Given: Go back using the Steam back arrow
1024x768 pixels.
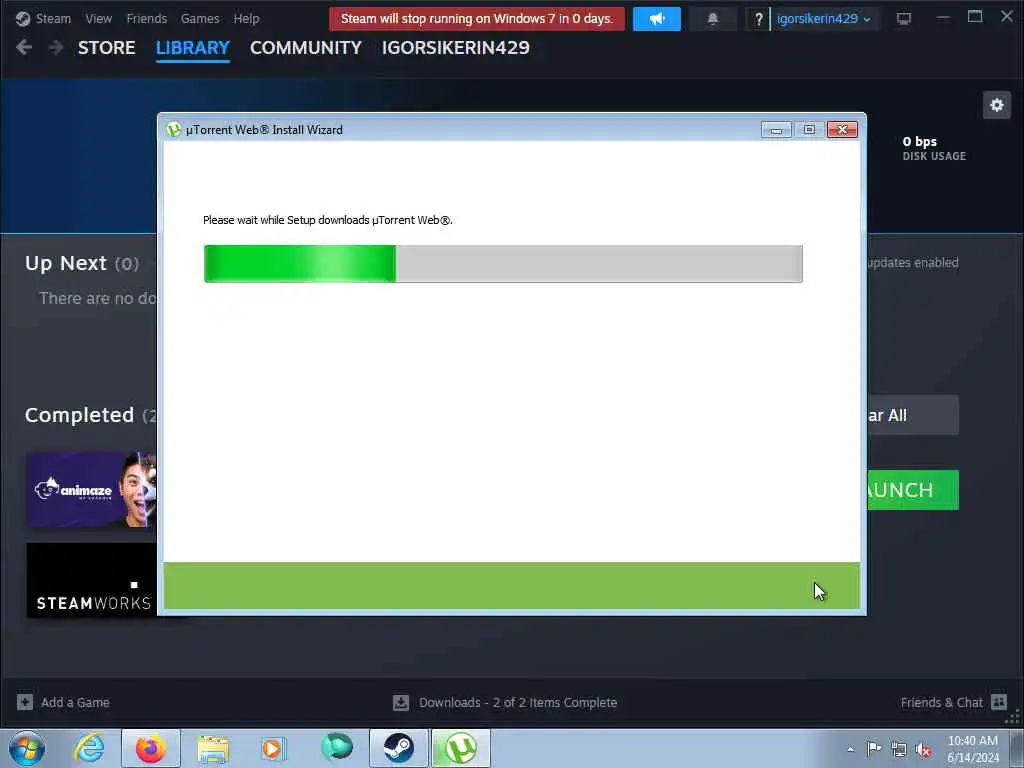Looking at the screenshot, I should click(x=24, y=48).
